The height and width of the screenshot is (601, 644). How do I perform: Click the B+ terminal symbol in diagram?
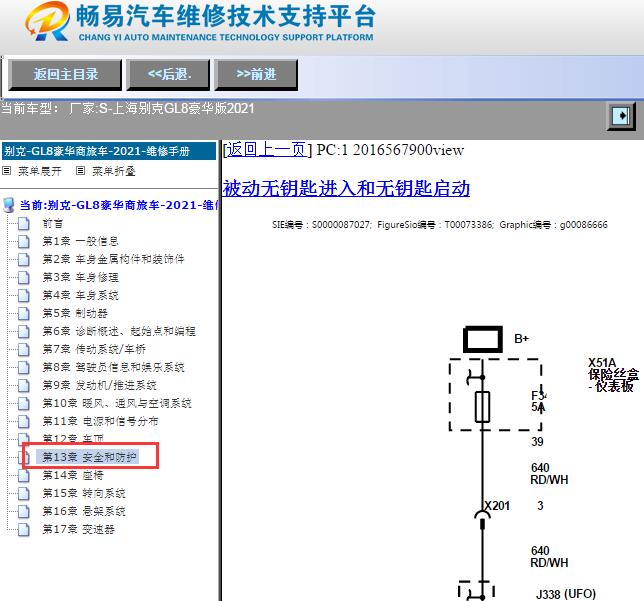pos(483,339)
